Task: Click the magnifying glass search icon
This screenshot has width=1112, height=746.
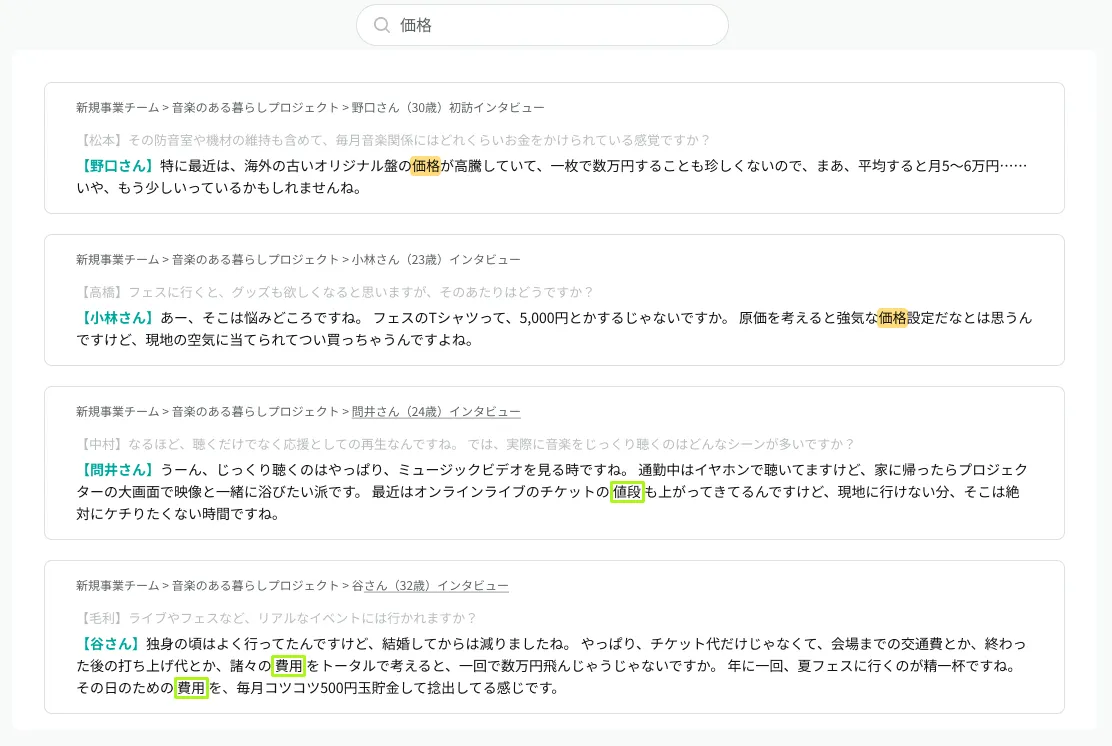Action: (x=381, y=25)
